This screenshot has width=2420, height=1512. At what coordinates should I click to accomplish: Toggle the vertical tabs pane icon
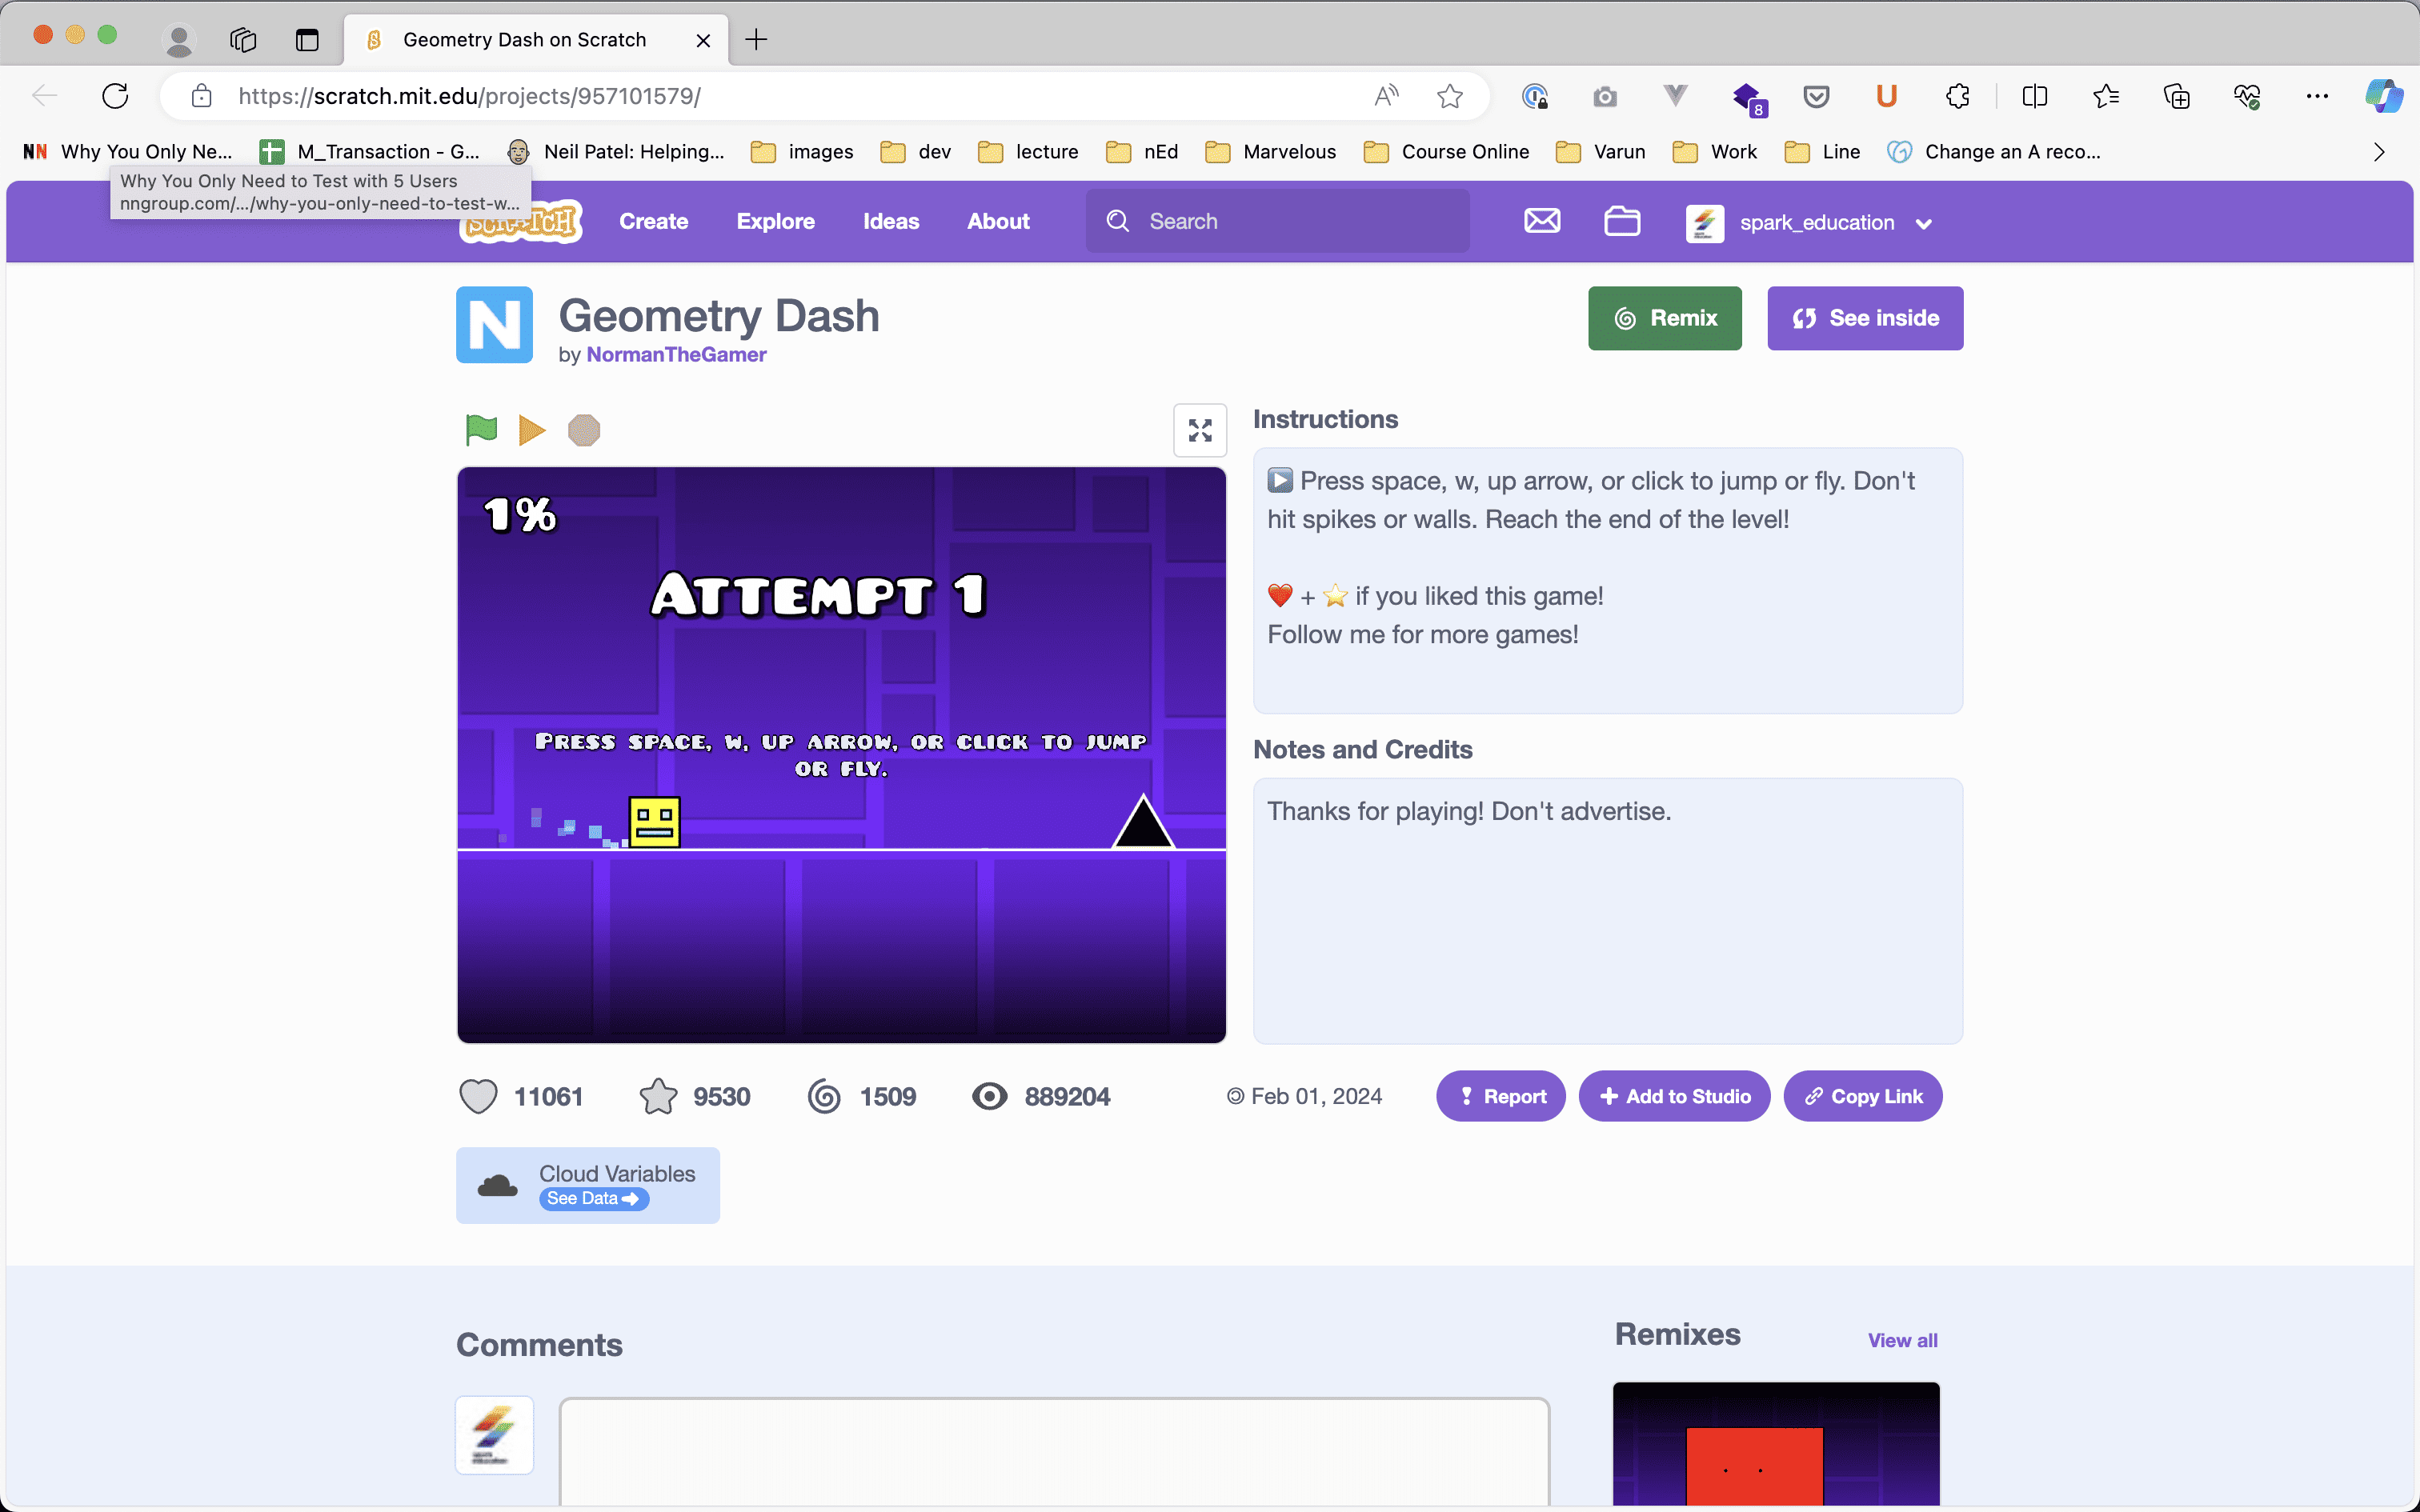[x=307, y=40]
